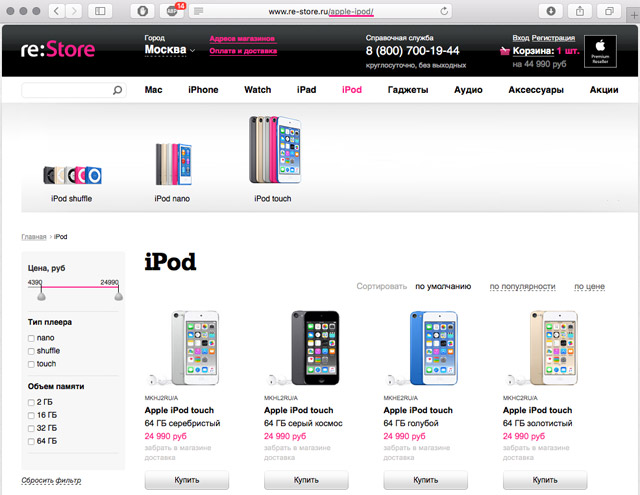This screenshot has width=640, height=495.
Task: Open the iPhone menu item
Action: pos(203,90)
